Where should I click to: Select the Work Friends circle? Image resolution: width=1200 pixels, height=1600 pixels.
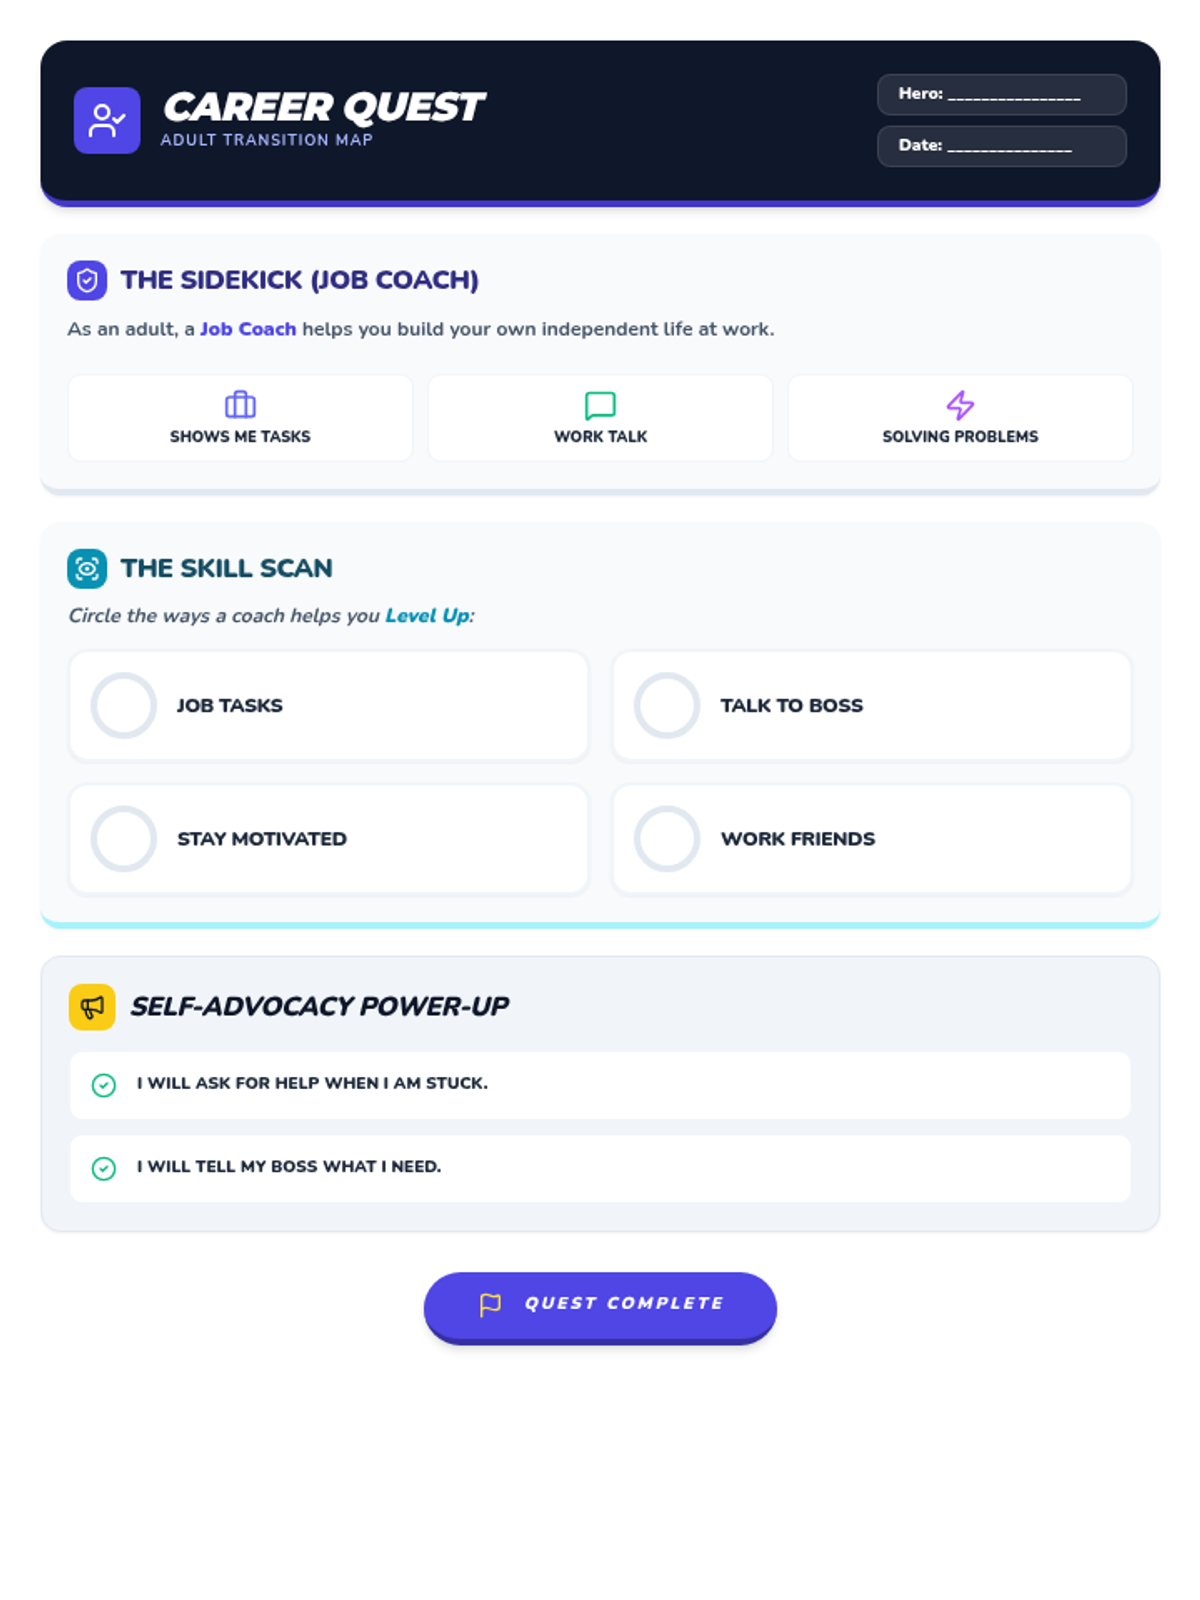[667, 838]
